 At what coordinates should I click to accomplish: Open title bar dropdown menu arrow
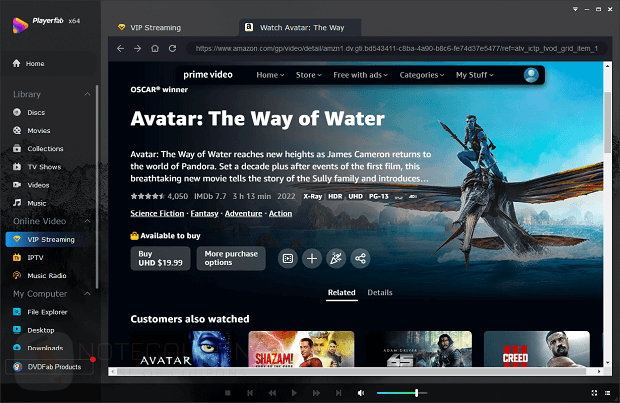point(575,9)
